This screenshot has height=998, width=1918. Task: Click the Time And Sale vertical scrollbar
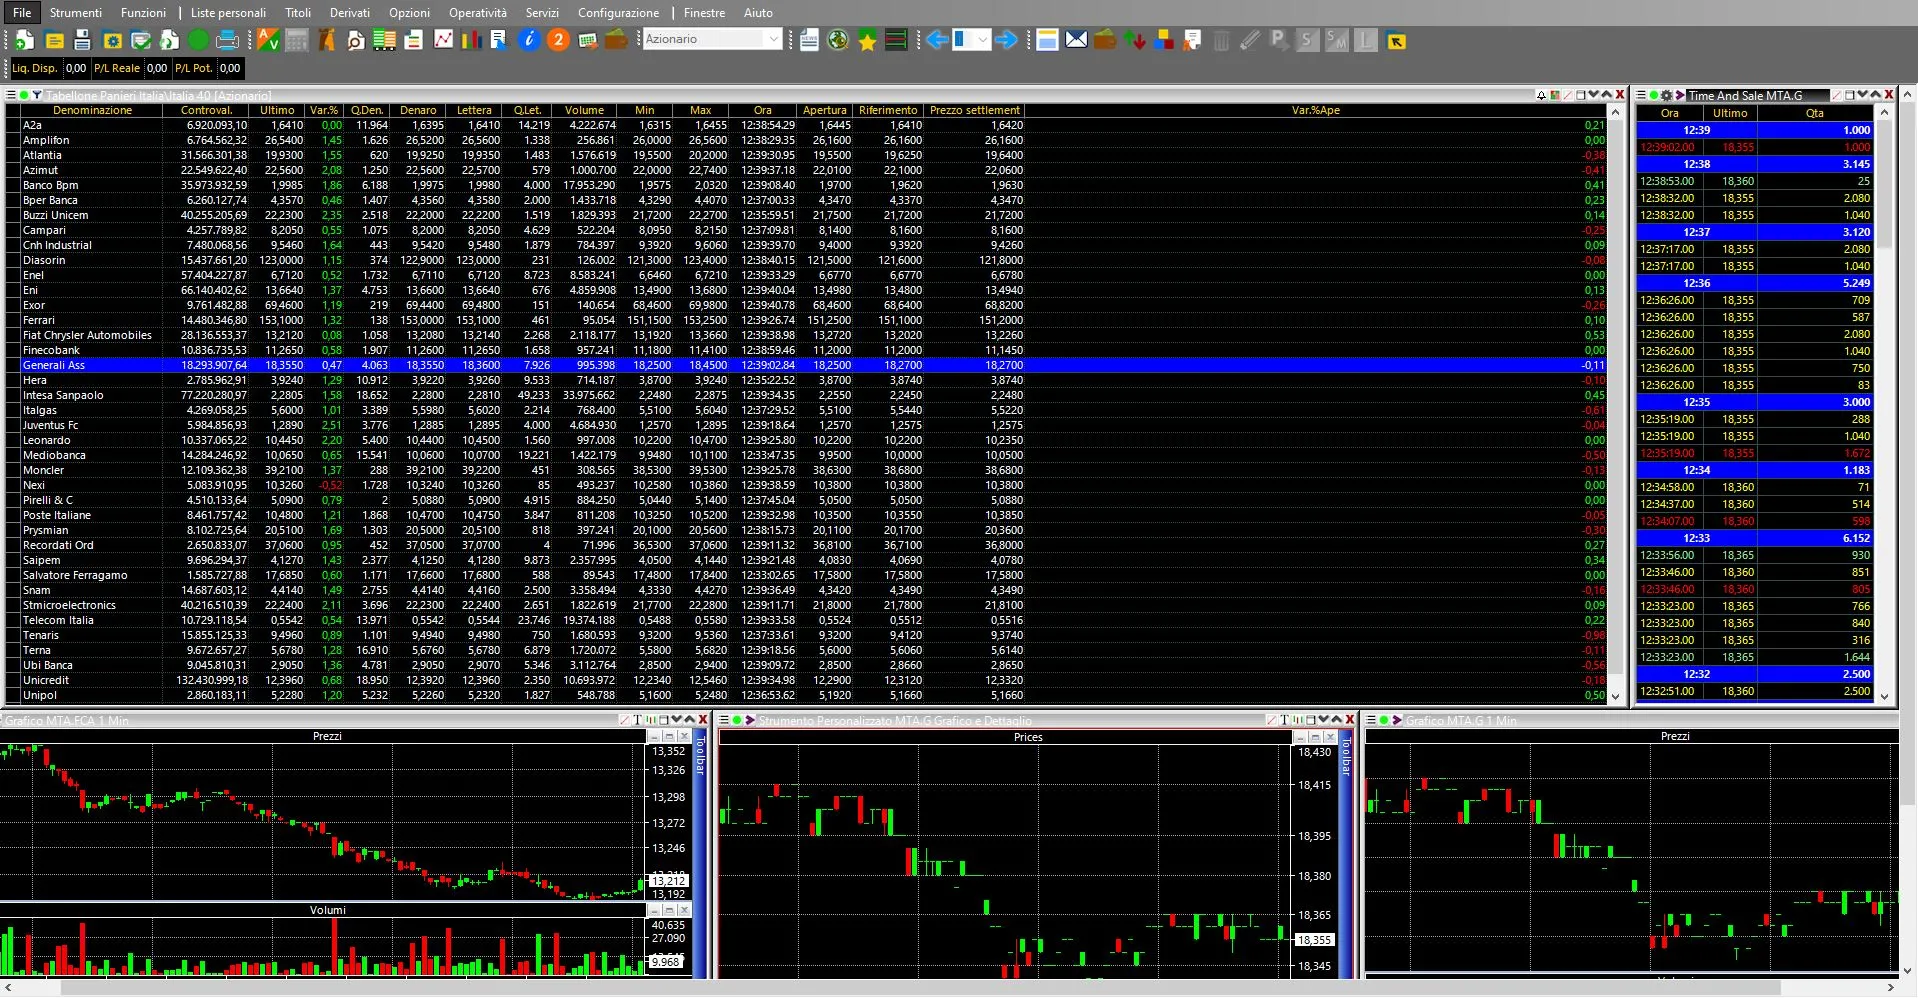1884,404
